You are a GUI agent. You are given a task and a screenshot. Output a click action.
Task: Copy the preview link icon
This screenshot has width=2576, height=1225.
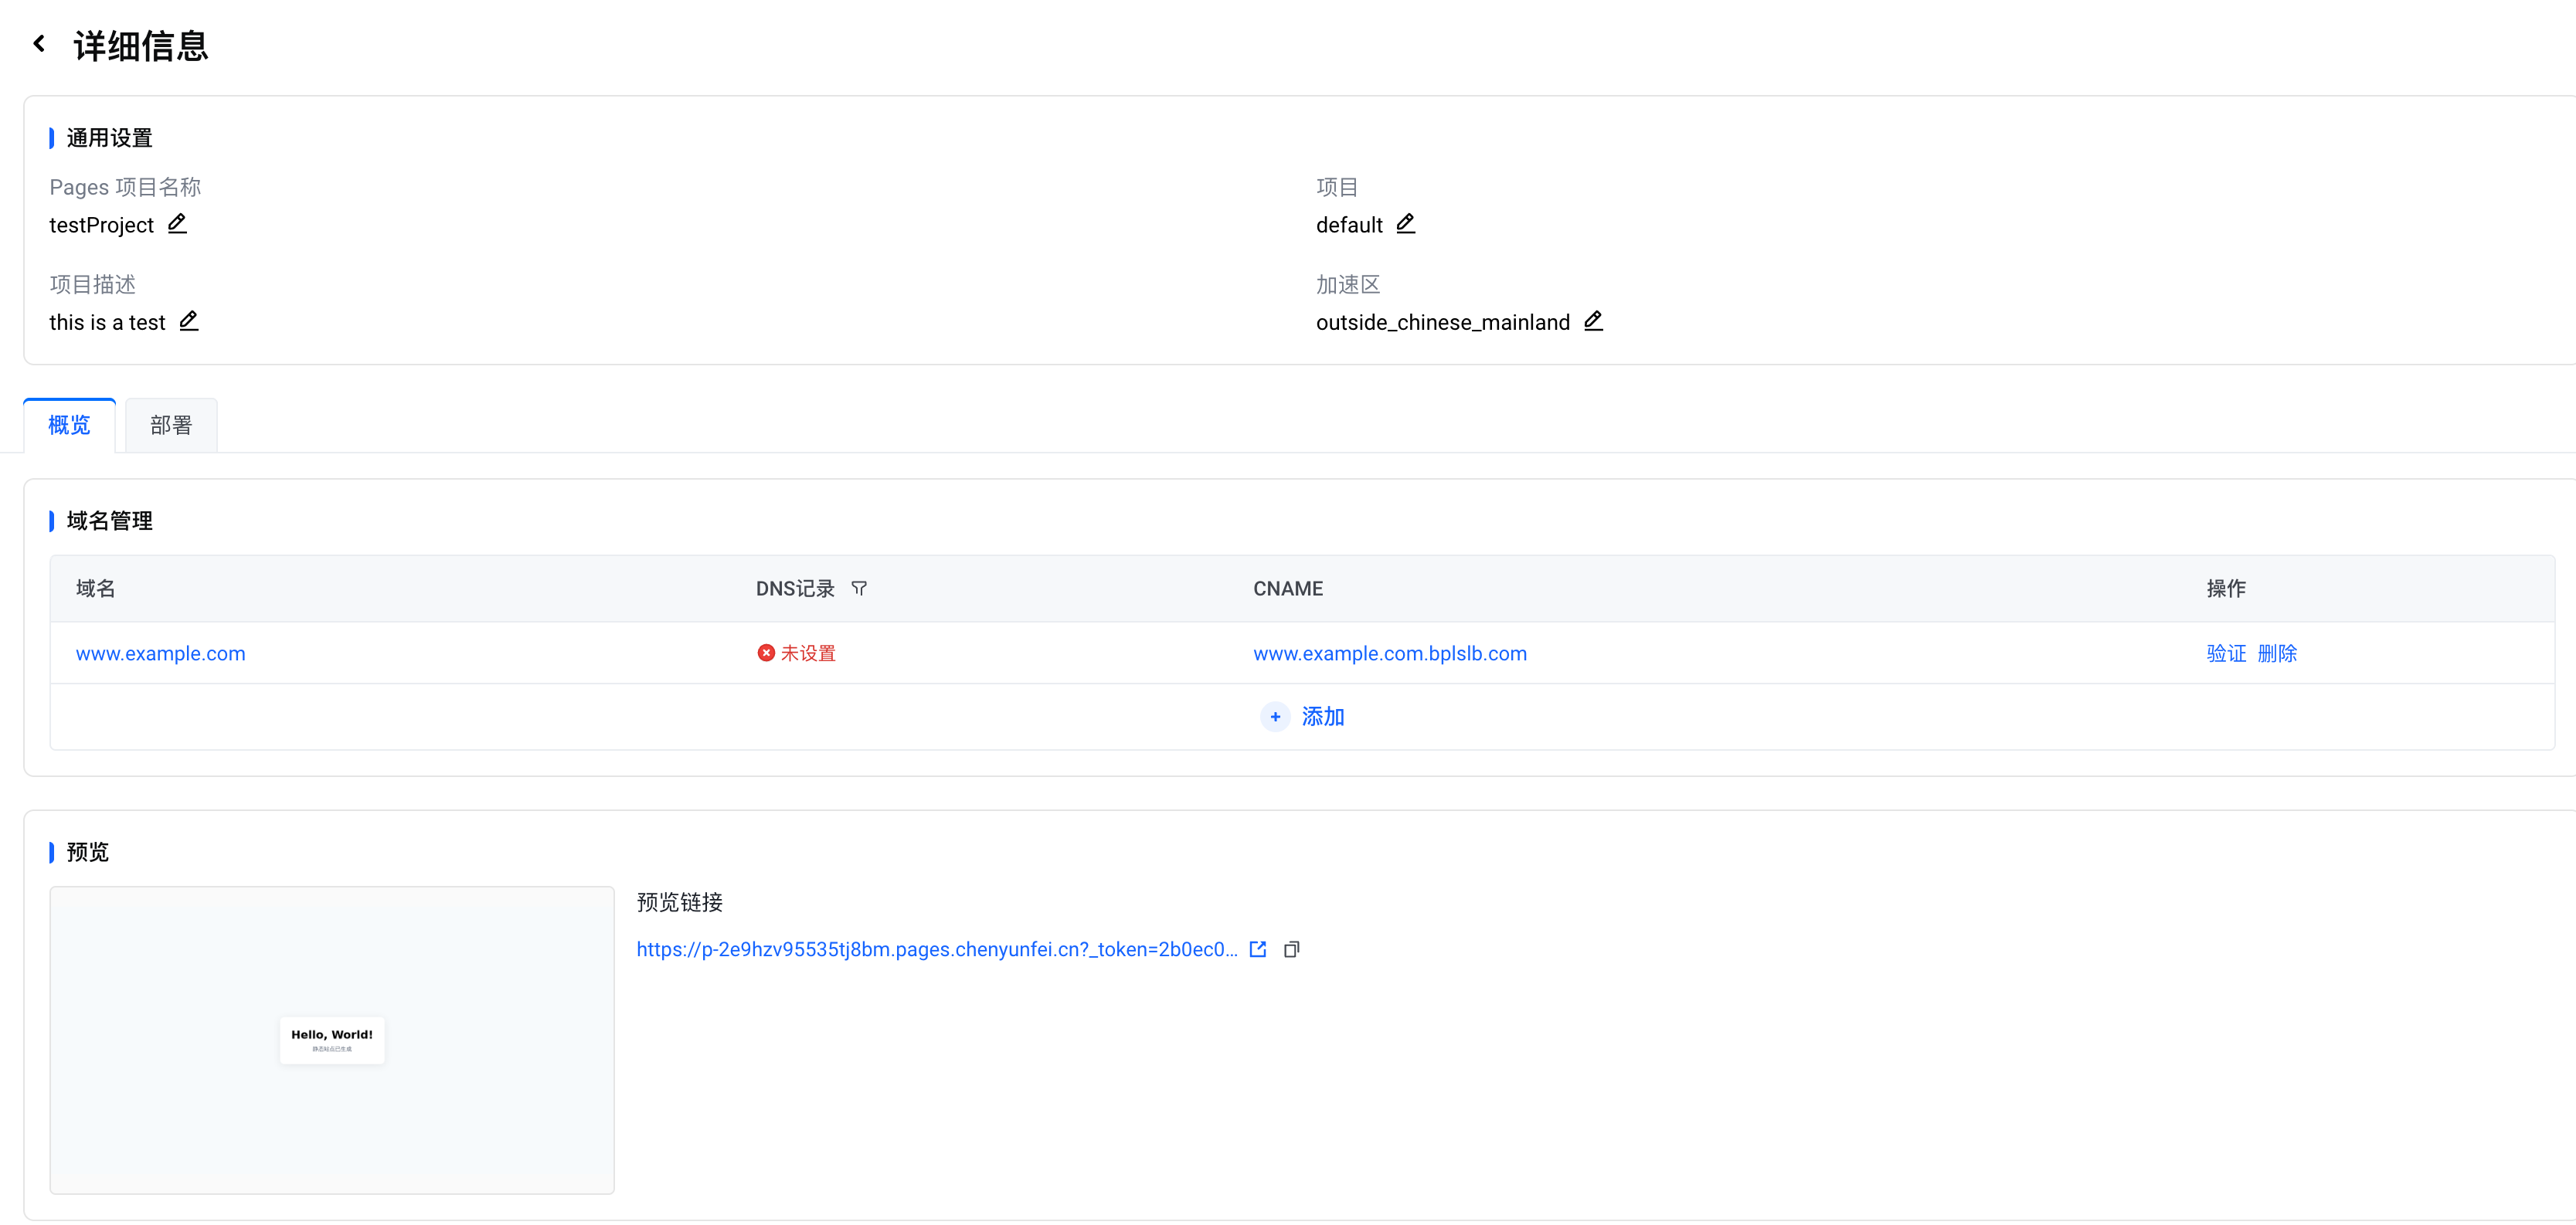point(1291,949)
